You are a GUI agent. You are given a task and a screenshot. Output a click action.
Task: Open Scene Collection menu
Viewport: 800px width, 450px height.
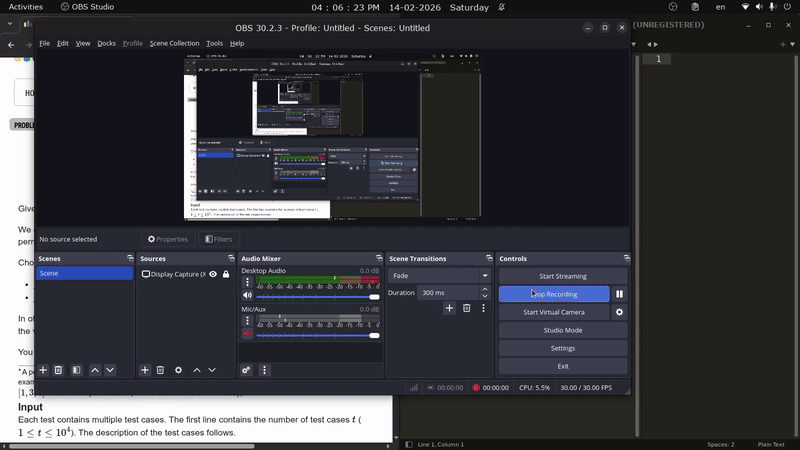(174, 43)
